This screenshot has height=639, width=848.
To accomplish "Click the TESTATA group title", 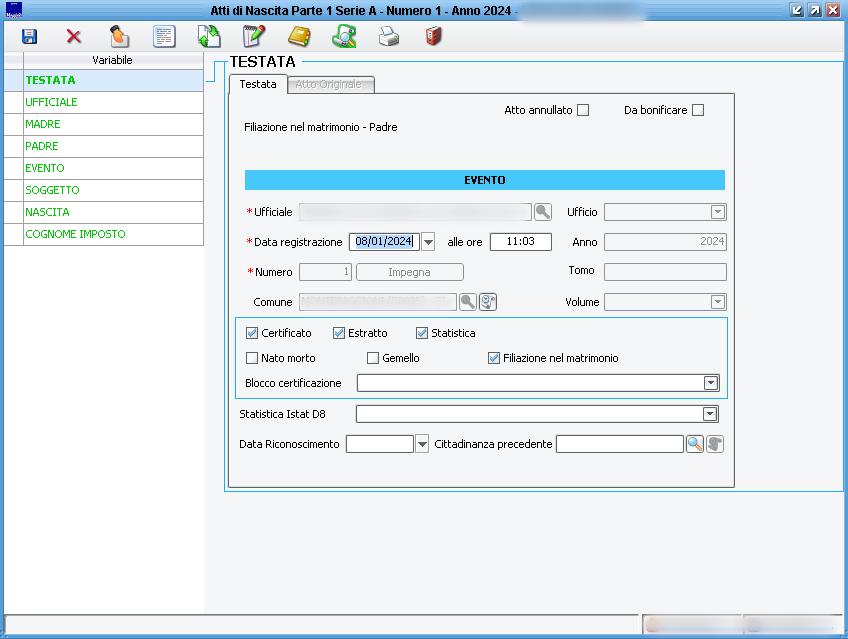I will (263, 62).
